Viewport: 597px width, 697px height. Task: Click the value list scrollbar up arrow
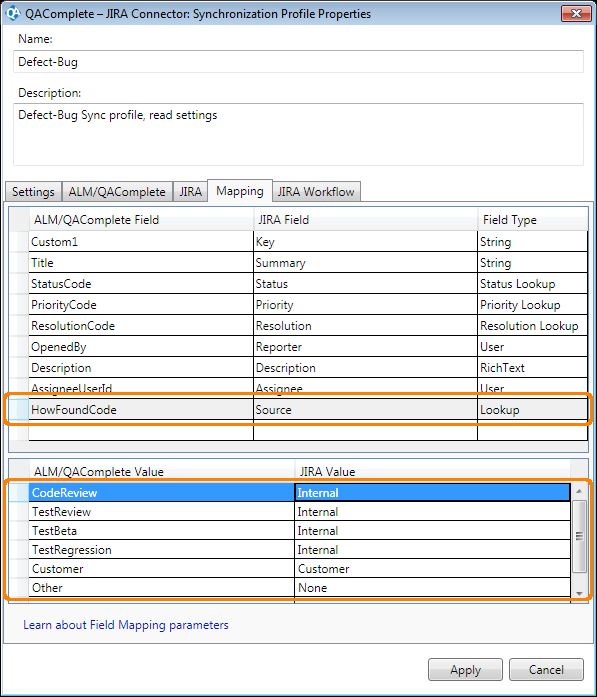579,491
